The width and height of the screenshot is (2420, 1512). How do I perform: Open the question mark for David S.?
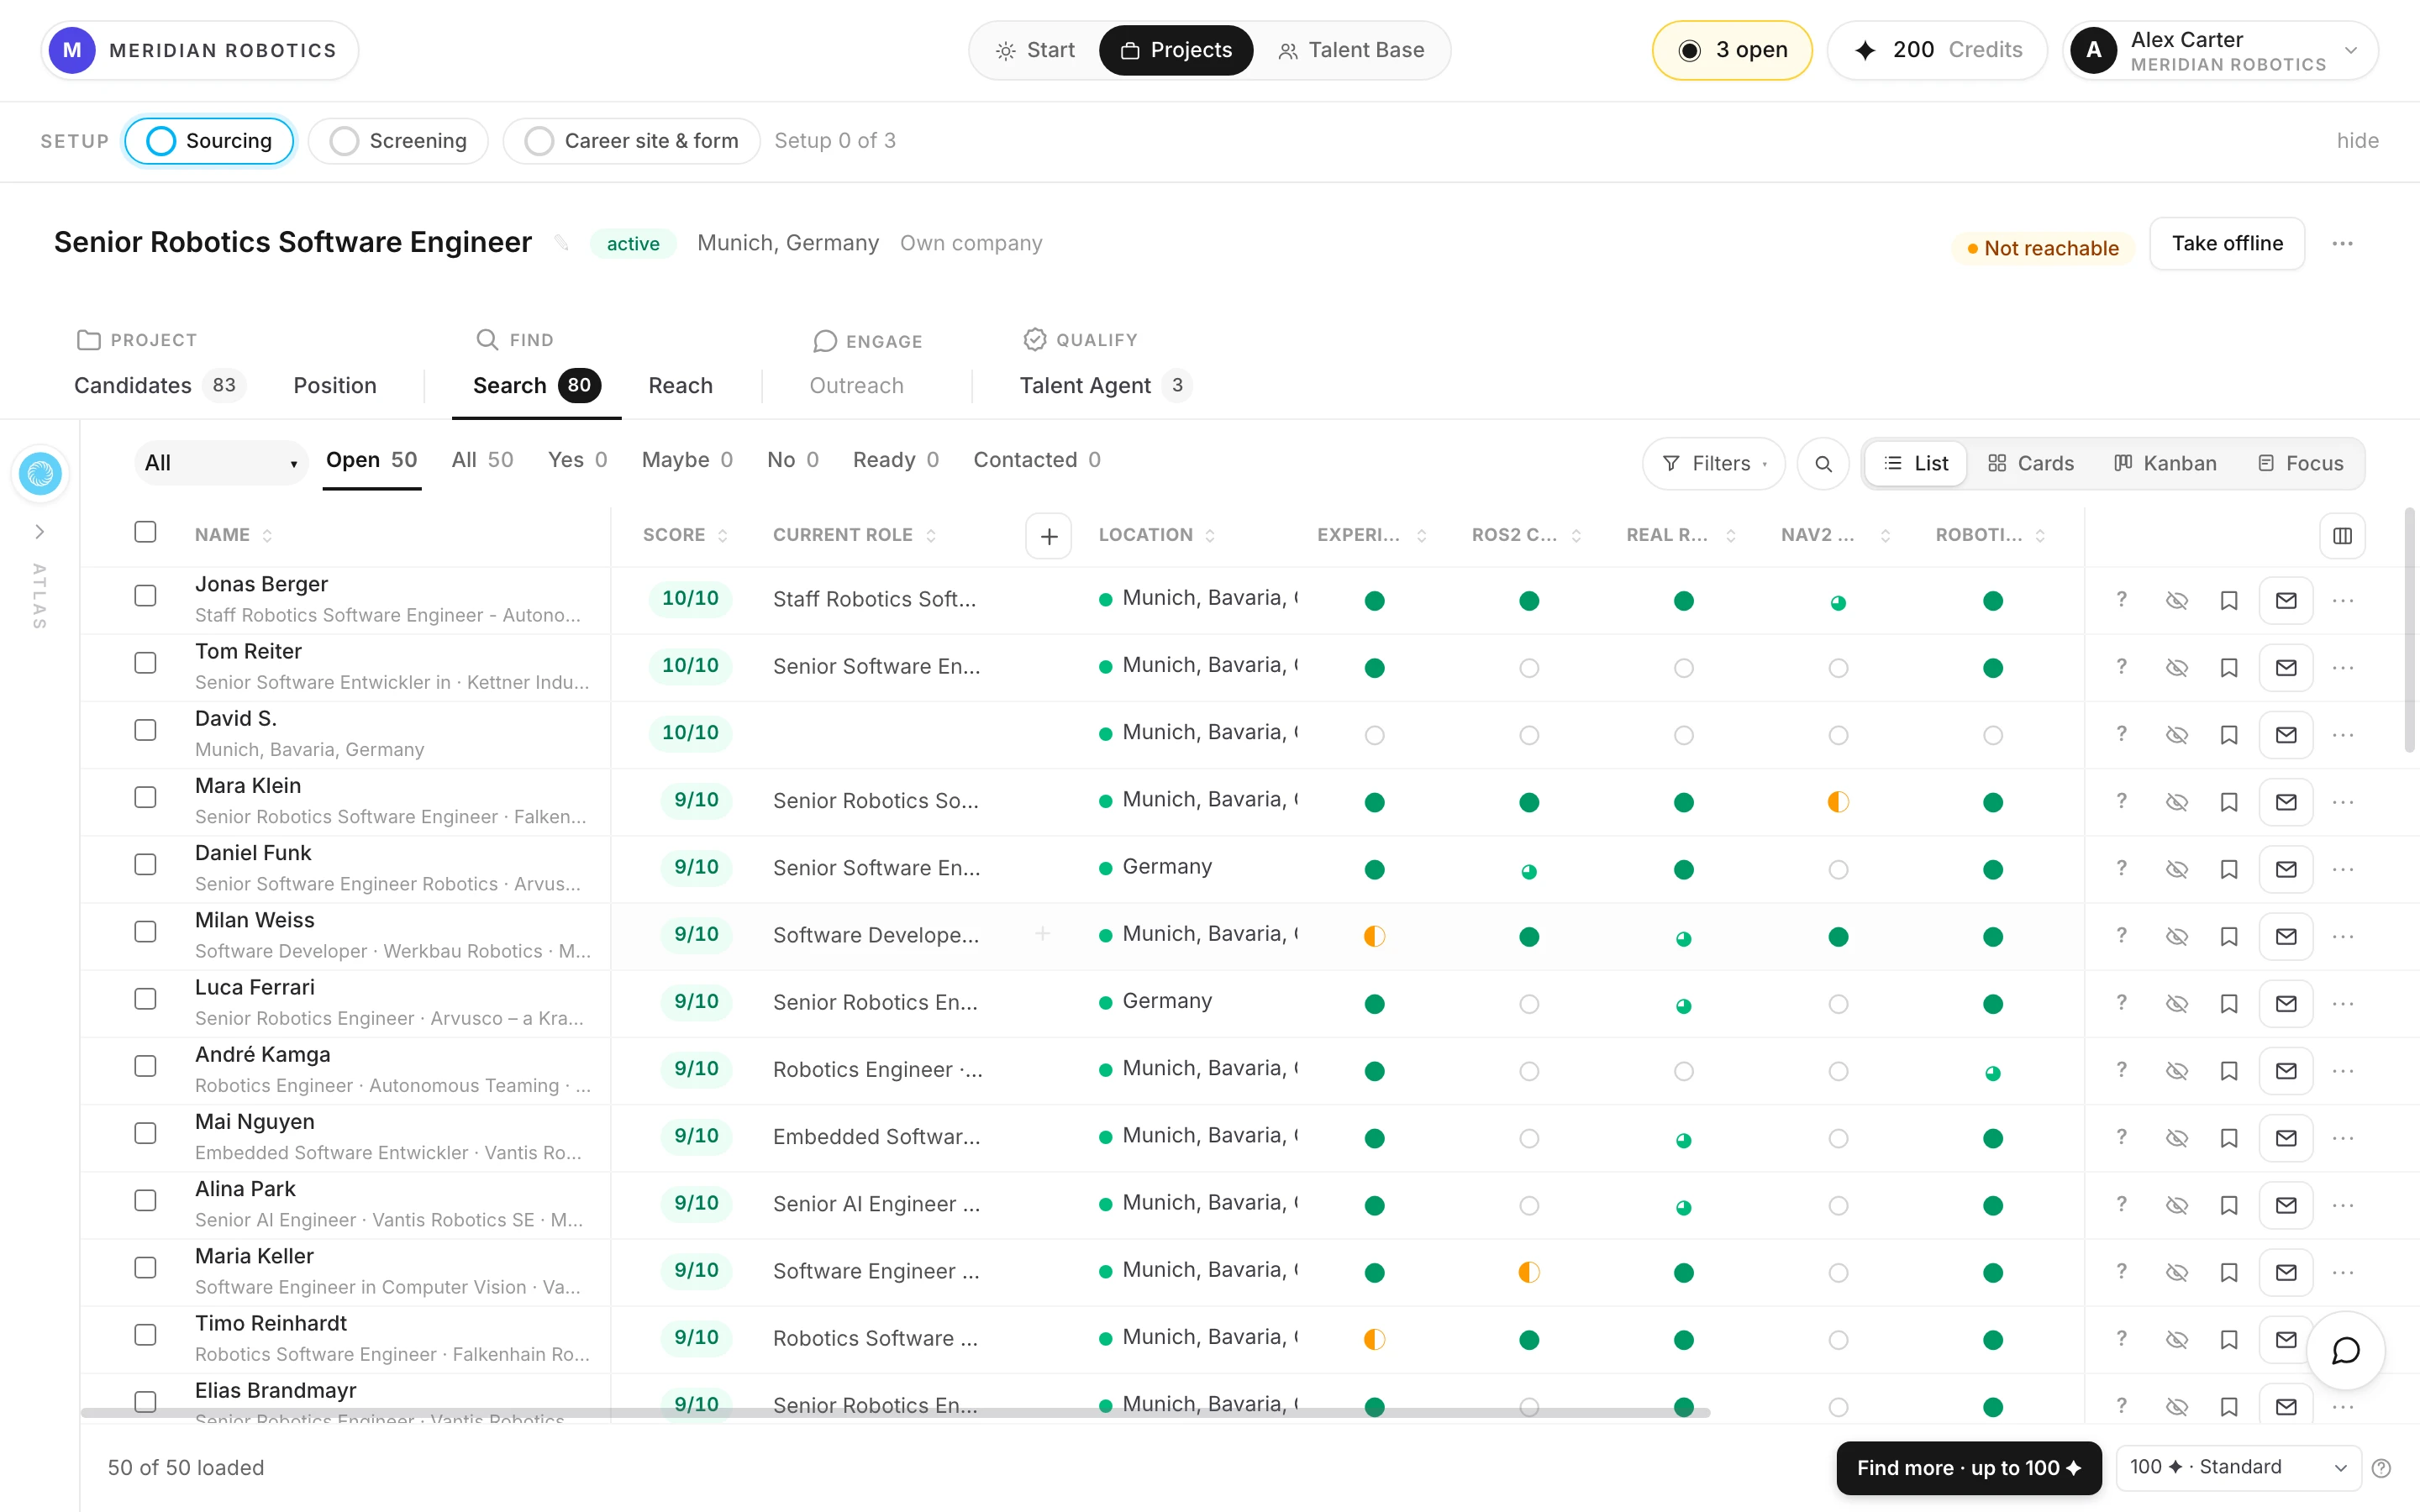[2121, 734]
